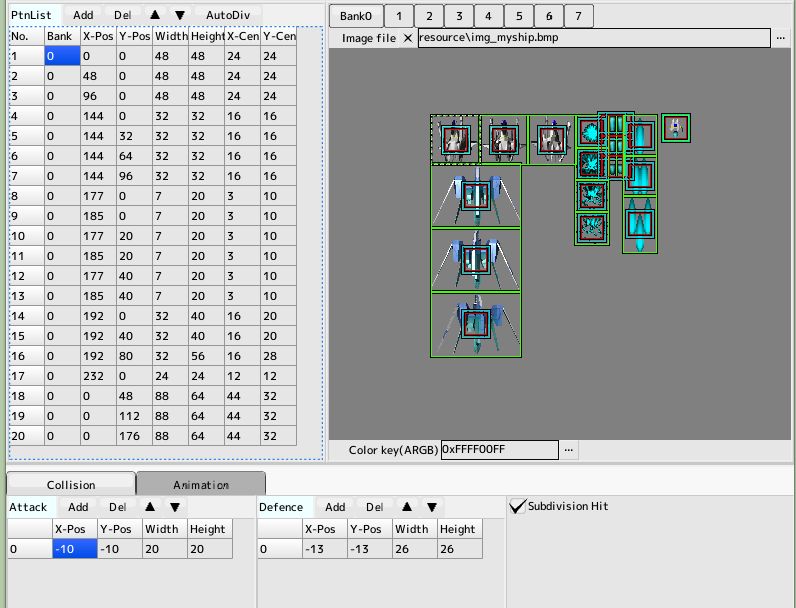Add a new Attack collision box

[78, 507]
